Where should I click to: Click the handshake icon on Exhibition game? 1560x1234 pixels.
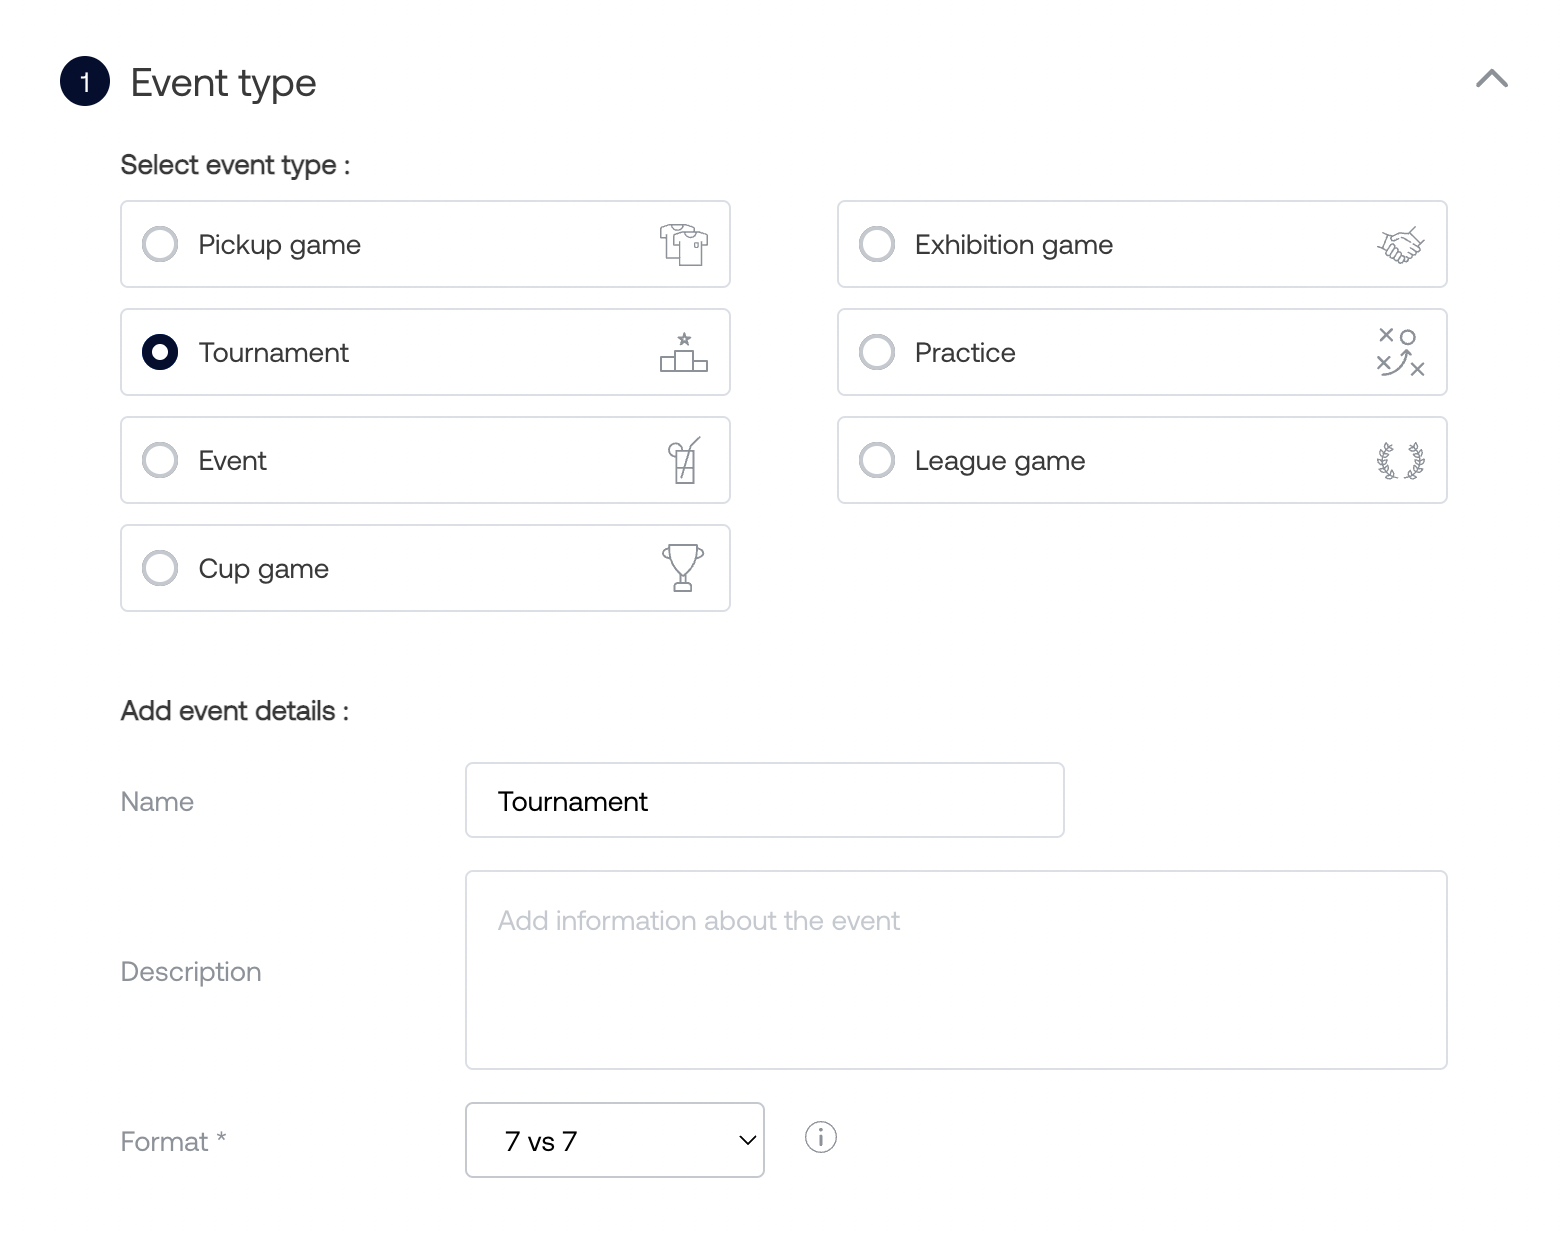click(1400, 244)
